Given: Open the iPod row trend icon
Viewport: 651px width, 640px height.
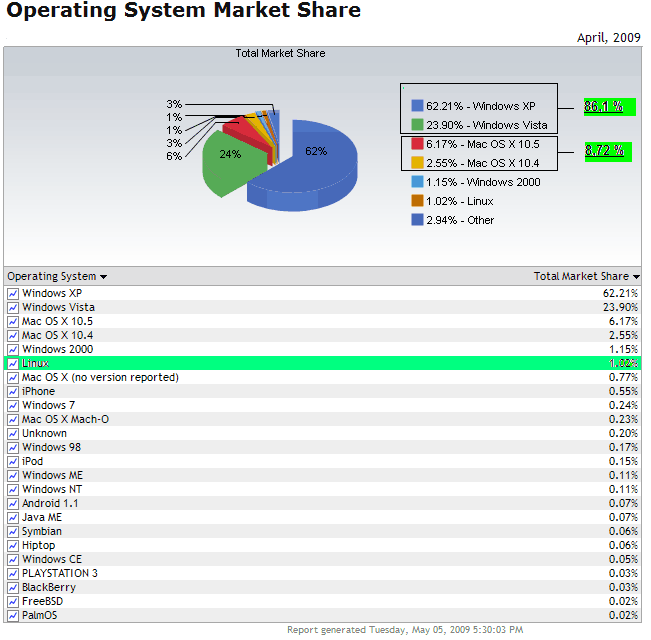Looking at the screenshot, I should point(13,462).
